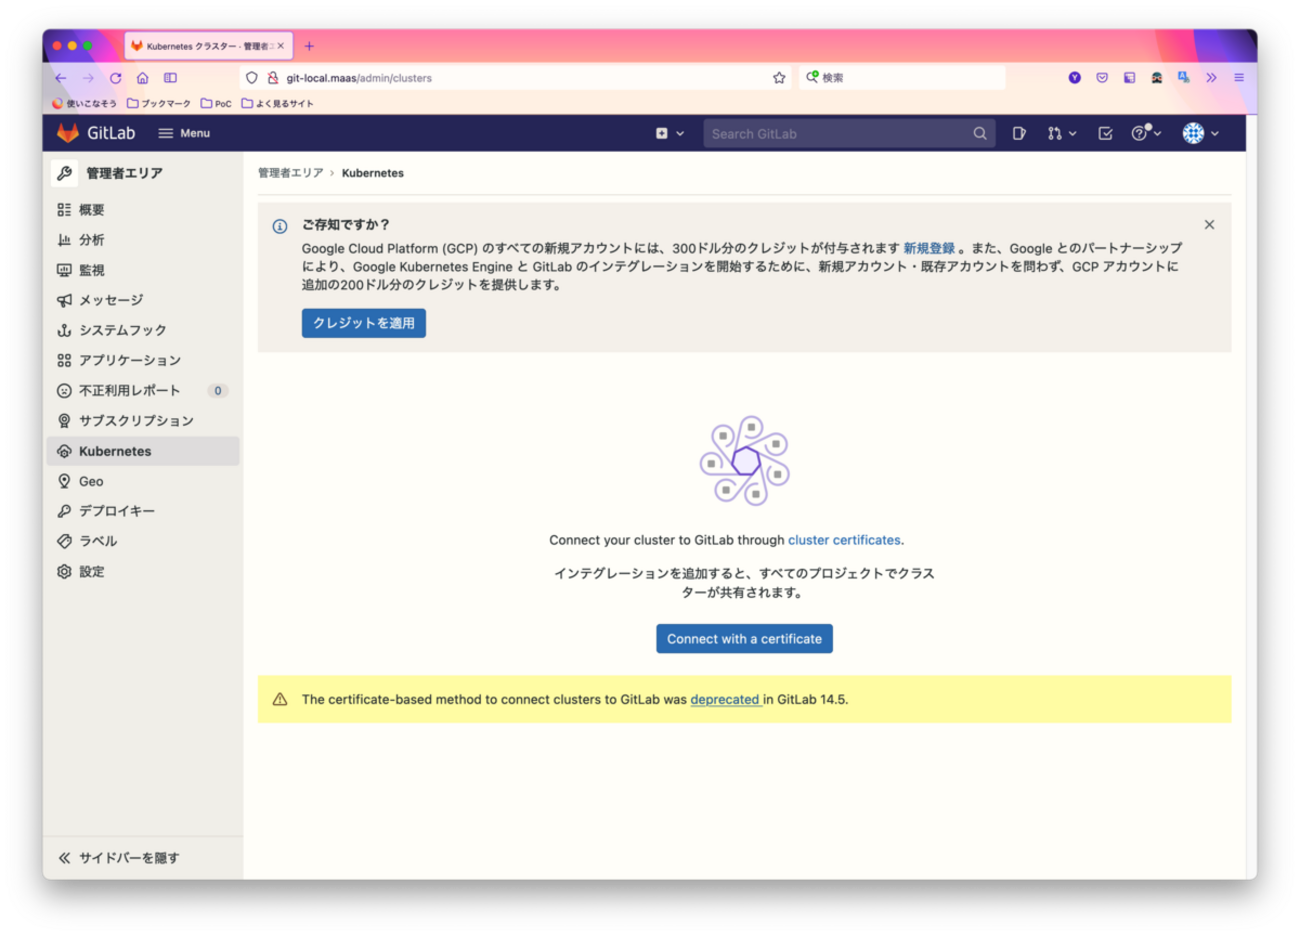Open the 使いこなそう bookmark
This screenshot has width=1300, height=936.
pos(84,103)
